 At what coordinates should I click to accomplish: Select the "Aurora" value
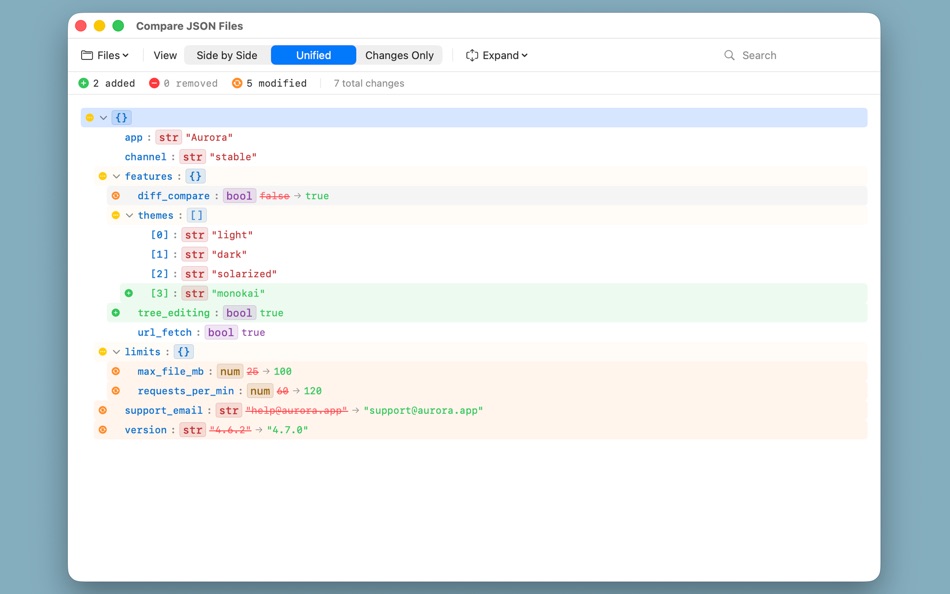point(209,138)
